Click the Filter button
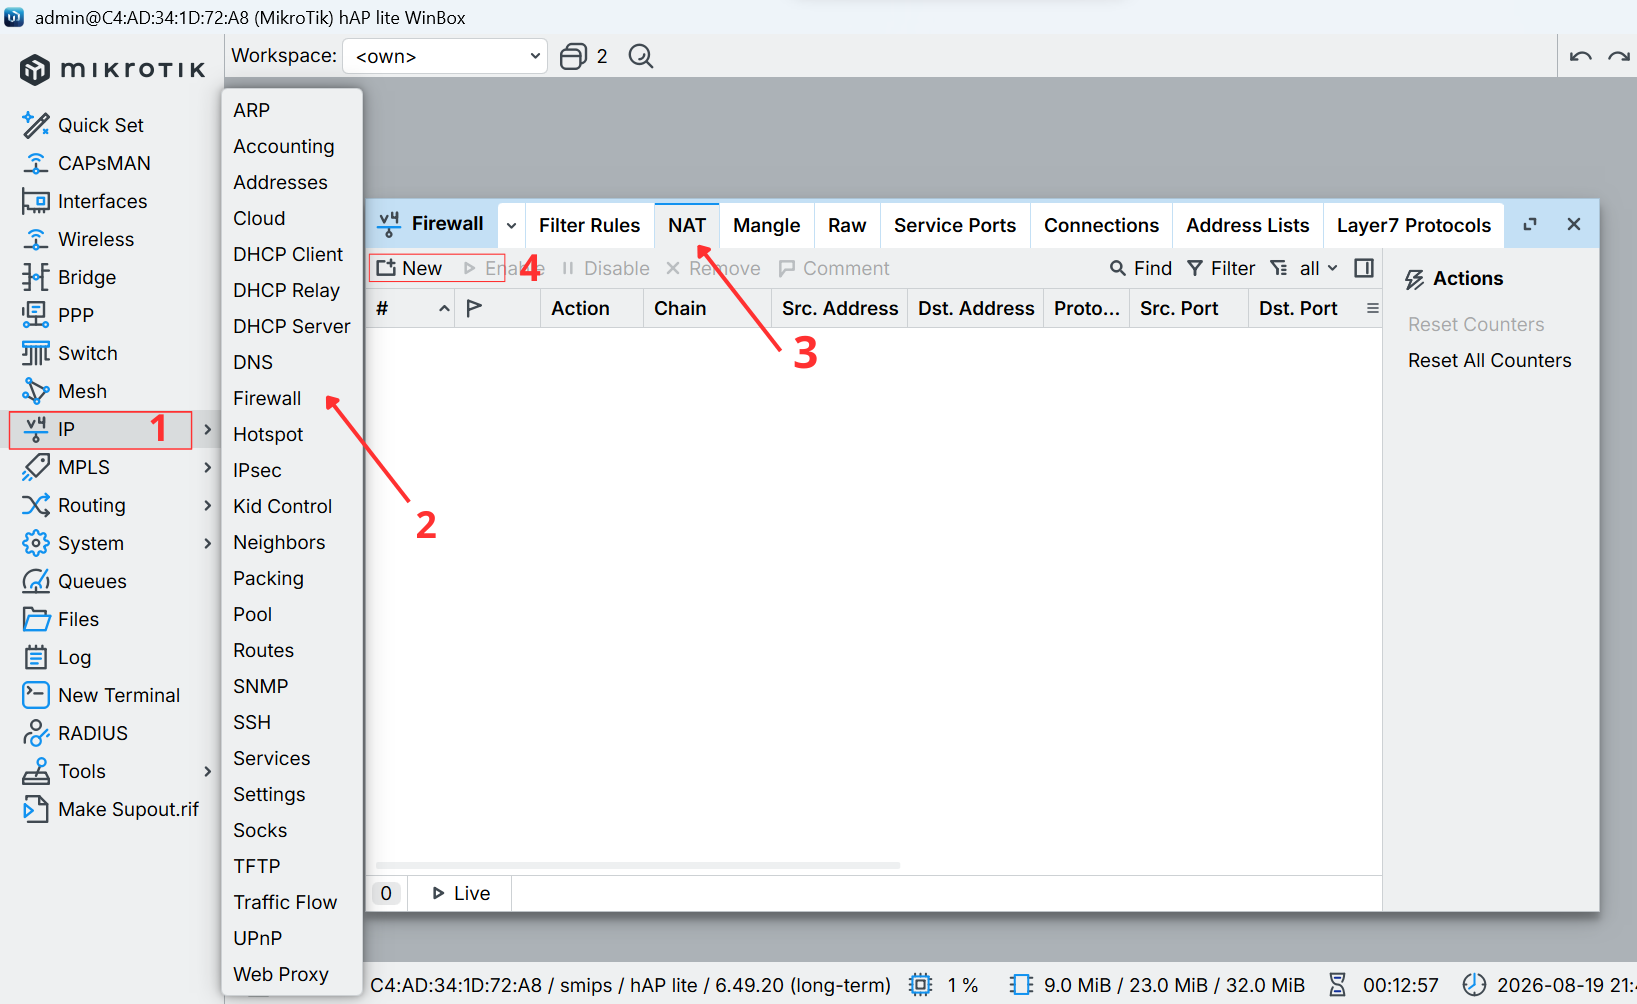This screenshot has width=1637, height=1004. tap(1220, 268)
